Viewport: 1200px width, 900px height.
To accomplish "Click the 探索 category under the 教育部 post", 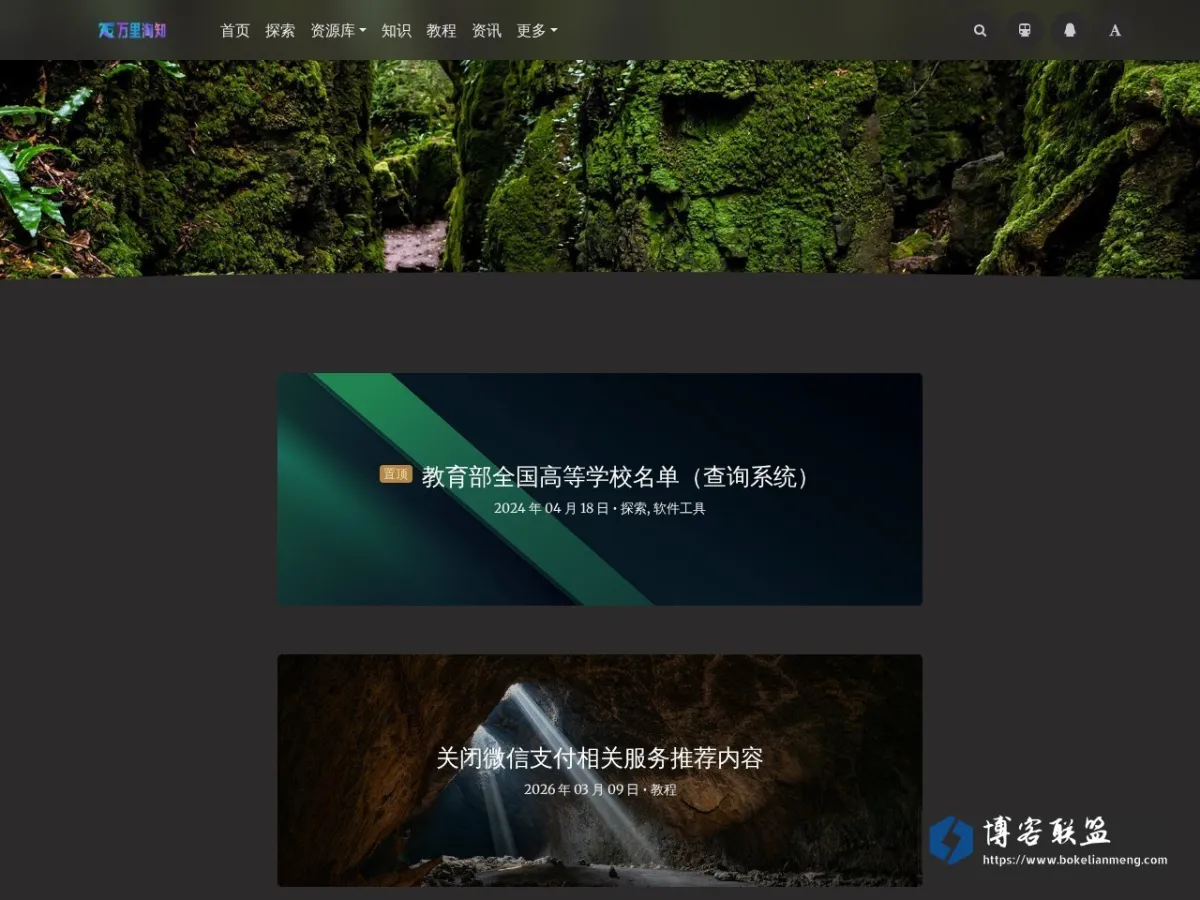I will [x=633, y=508].
